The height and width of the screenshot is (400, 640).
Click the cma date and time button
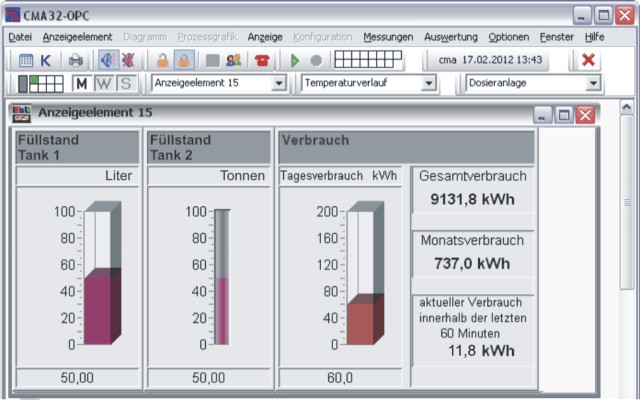point(487,60)
